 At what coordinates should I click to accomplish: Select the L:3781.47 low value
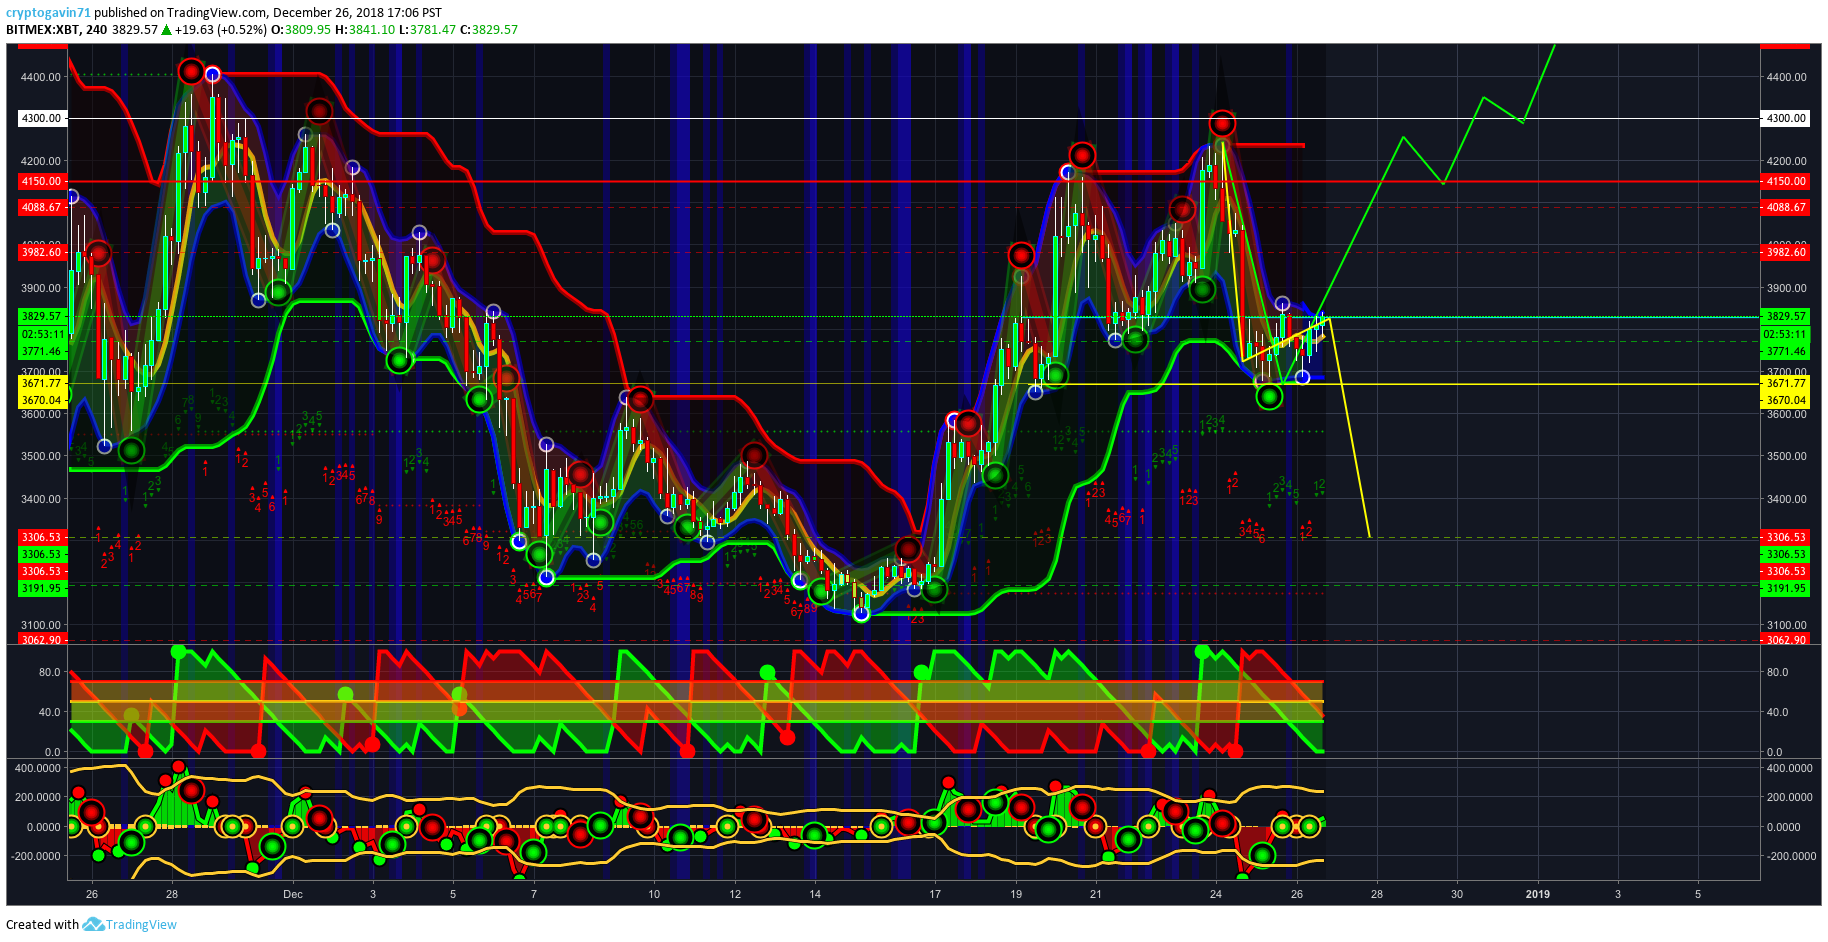coord(427,30)
